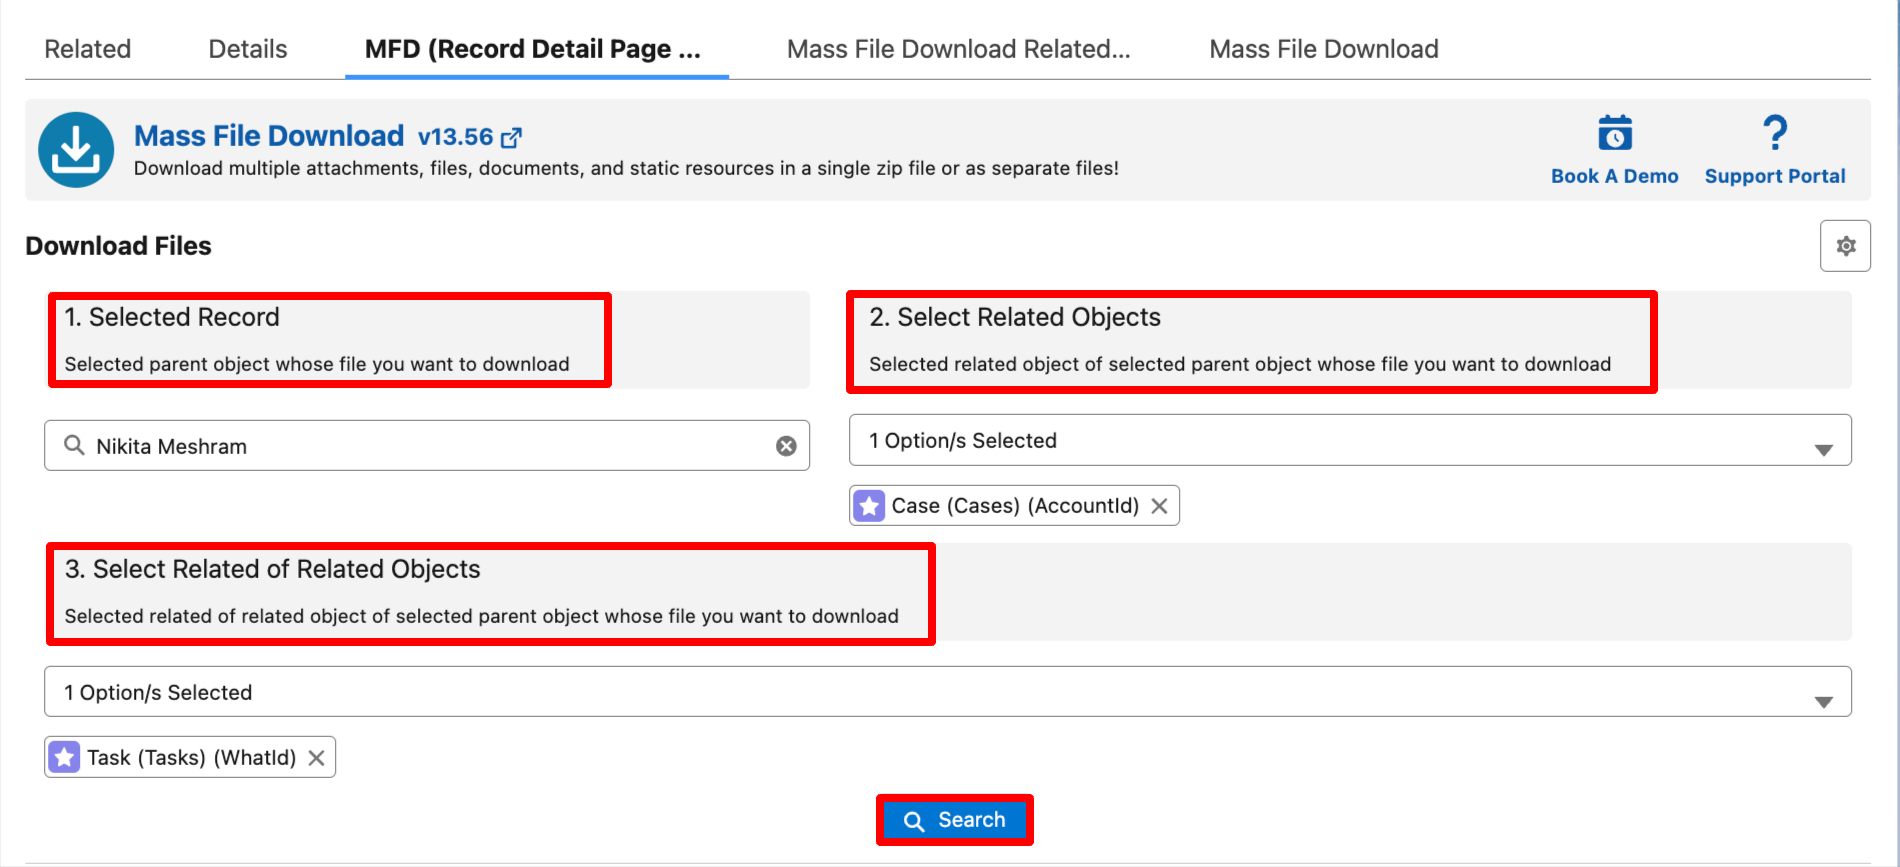The image size is (1900, 867).
Task: Clear the Nikita Meshram selected record
Action: (787, 446)
